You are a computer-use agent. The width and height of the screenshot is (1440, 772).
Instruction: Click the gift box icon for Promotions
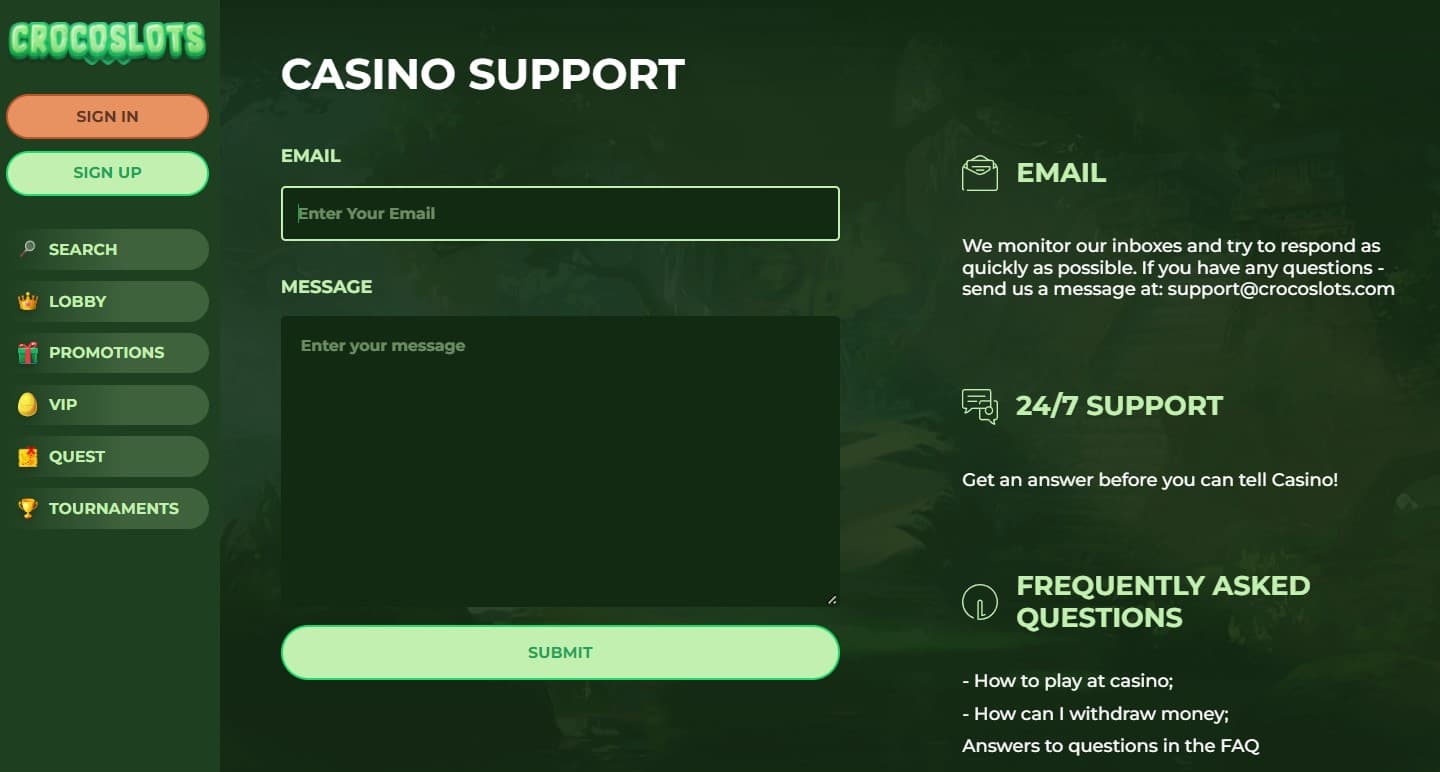pos(28,353)
